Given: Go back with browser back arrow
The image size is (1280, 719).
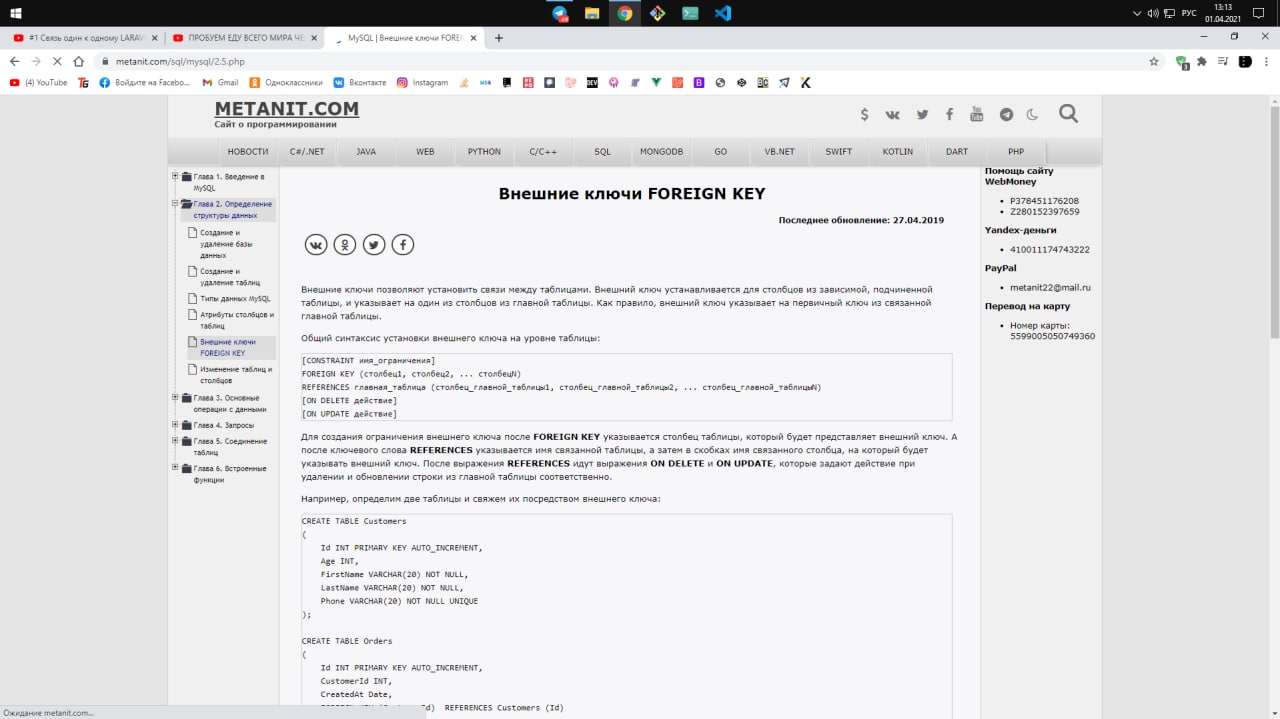Looking at the screenshot, I should (14, 61).
